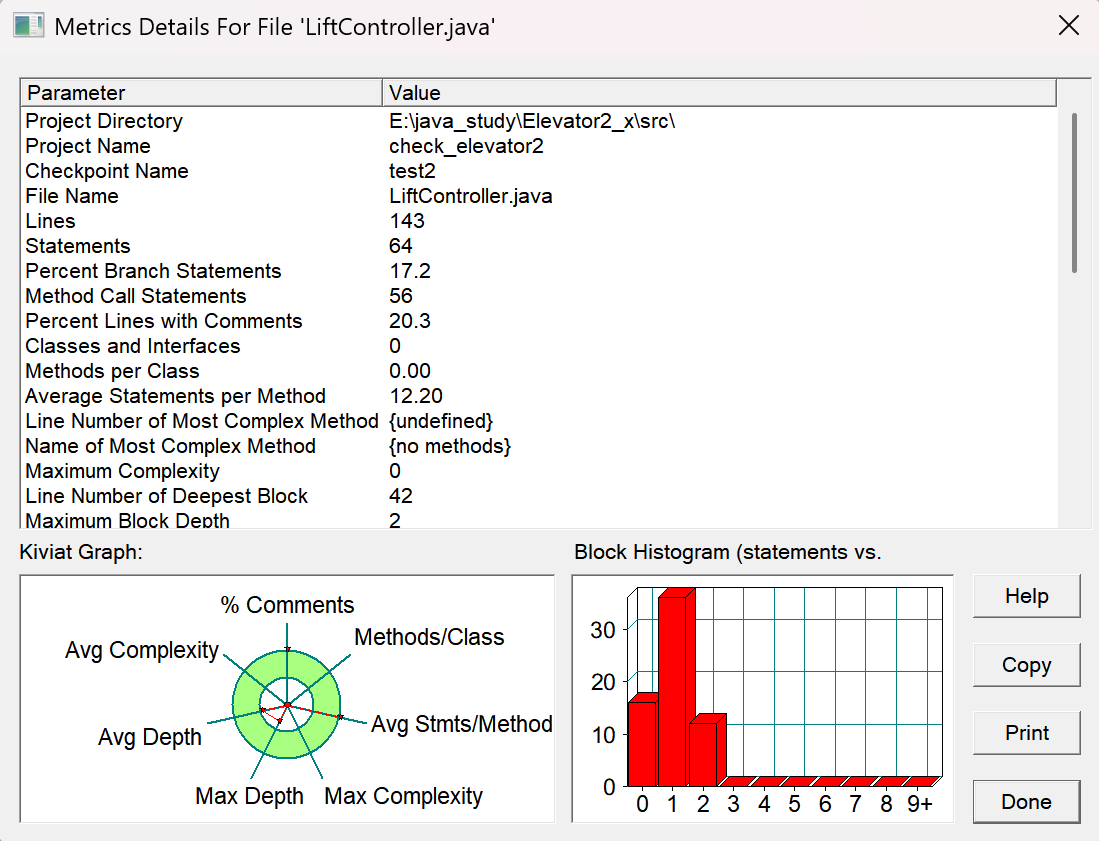
Task: Click the {undefined} value
Action: [x=441, y=420]
